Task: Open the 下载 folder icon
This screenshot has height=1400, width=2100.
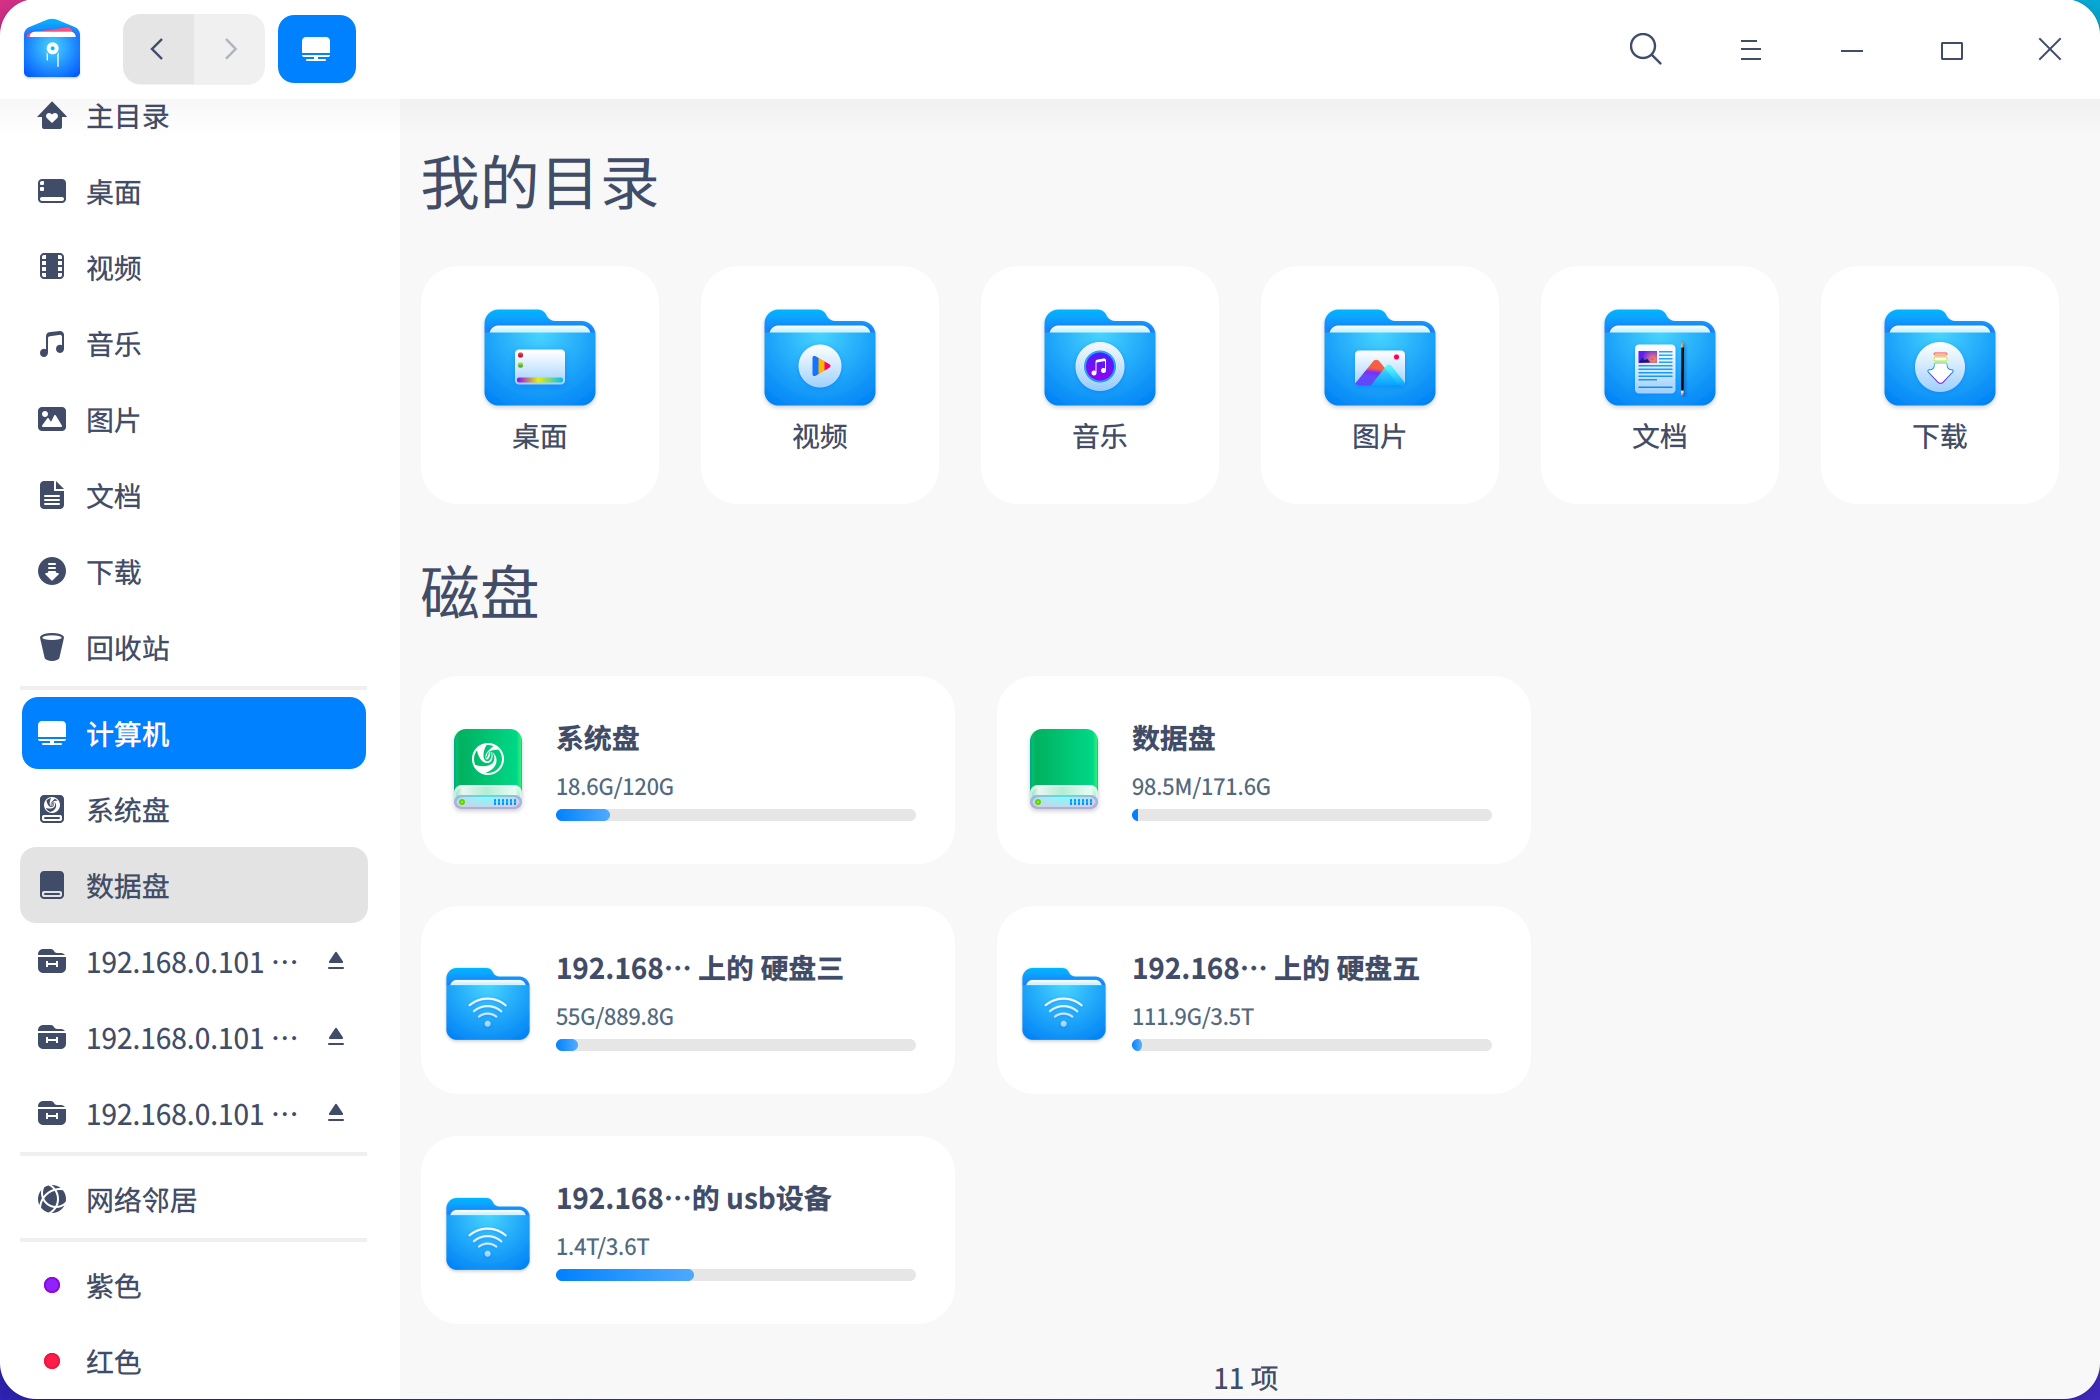Action: pos(1939,360)
